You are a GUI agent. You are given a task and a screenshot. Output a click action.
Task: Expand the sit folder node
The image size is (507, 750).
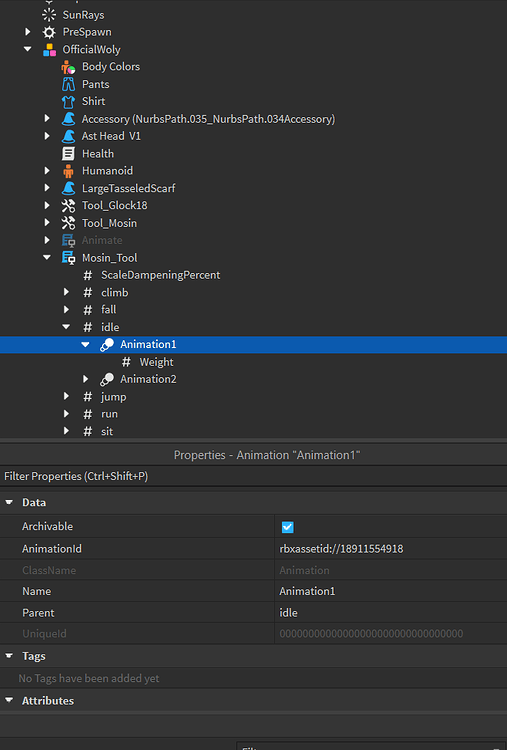pyautogui.click(x=66, y=431)
